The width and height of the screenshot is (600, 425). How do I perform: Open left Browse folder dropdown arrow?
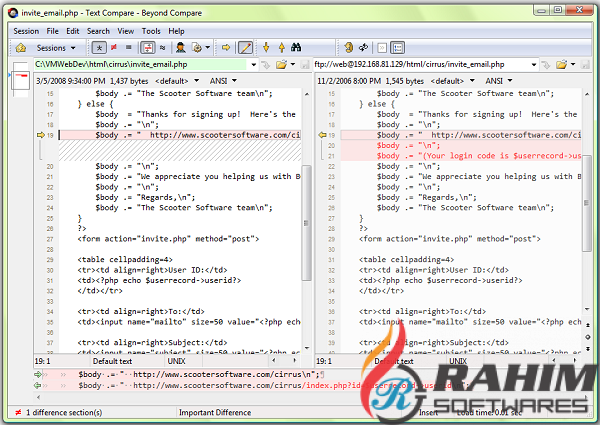(293, 65)
